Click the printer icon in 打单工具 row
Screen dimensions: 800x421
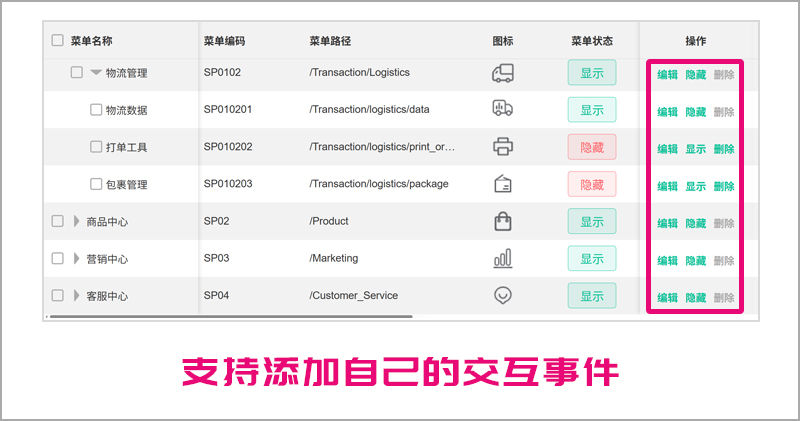pos(503,147)
